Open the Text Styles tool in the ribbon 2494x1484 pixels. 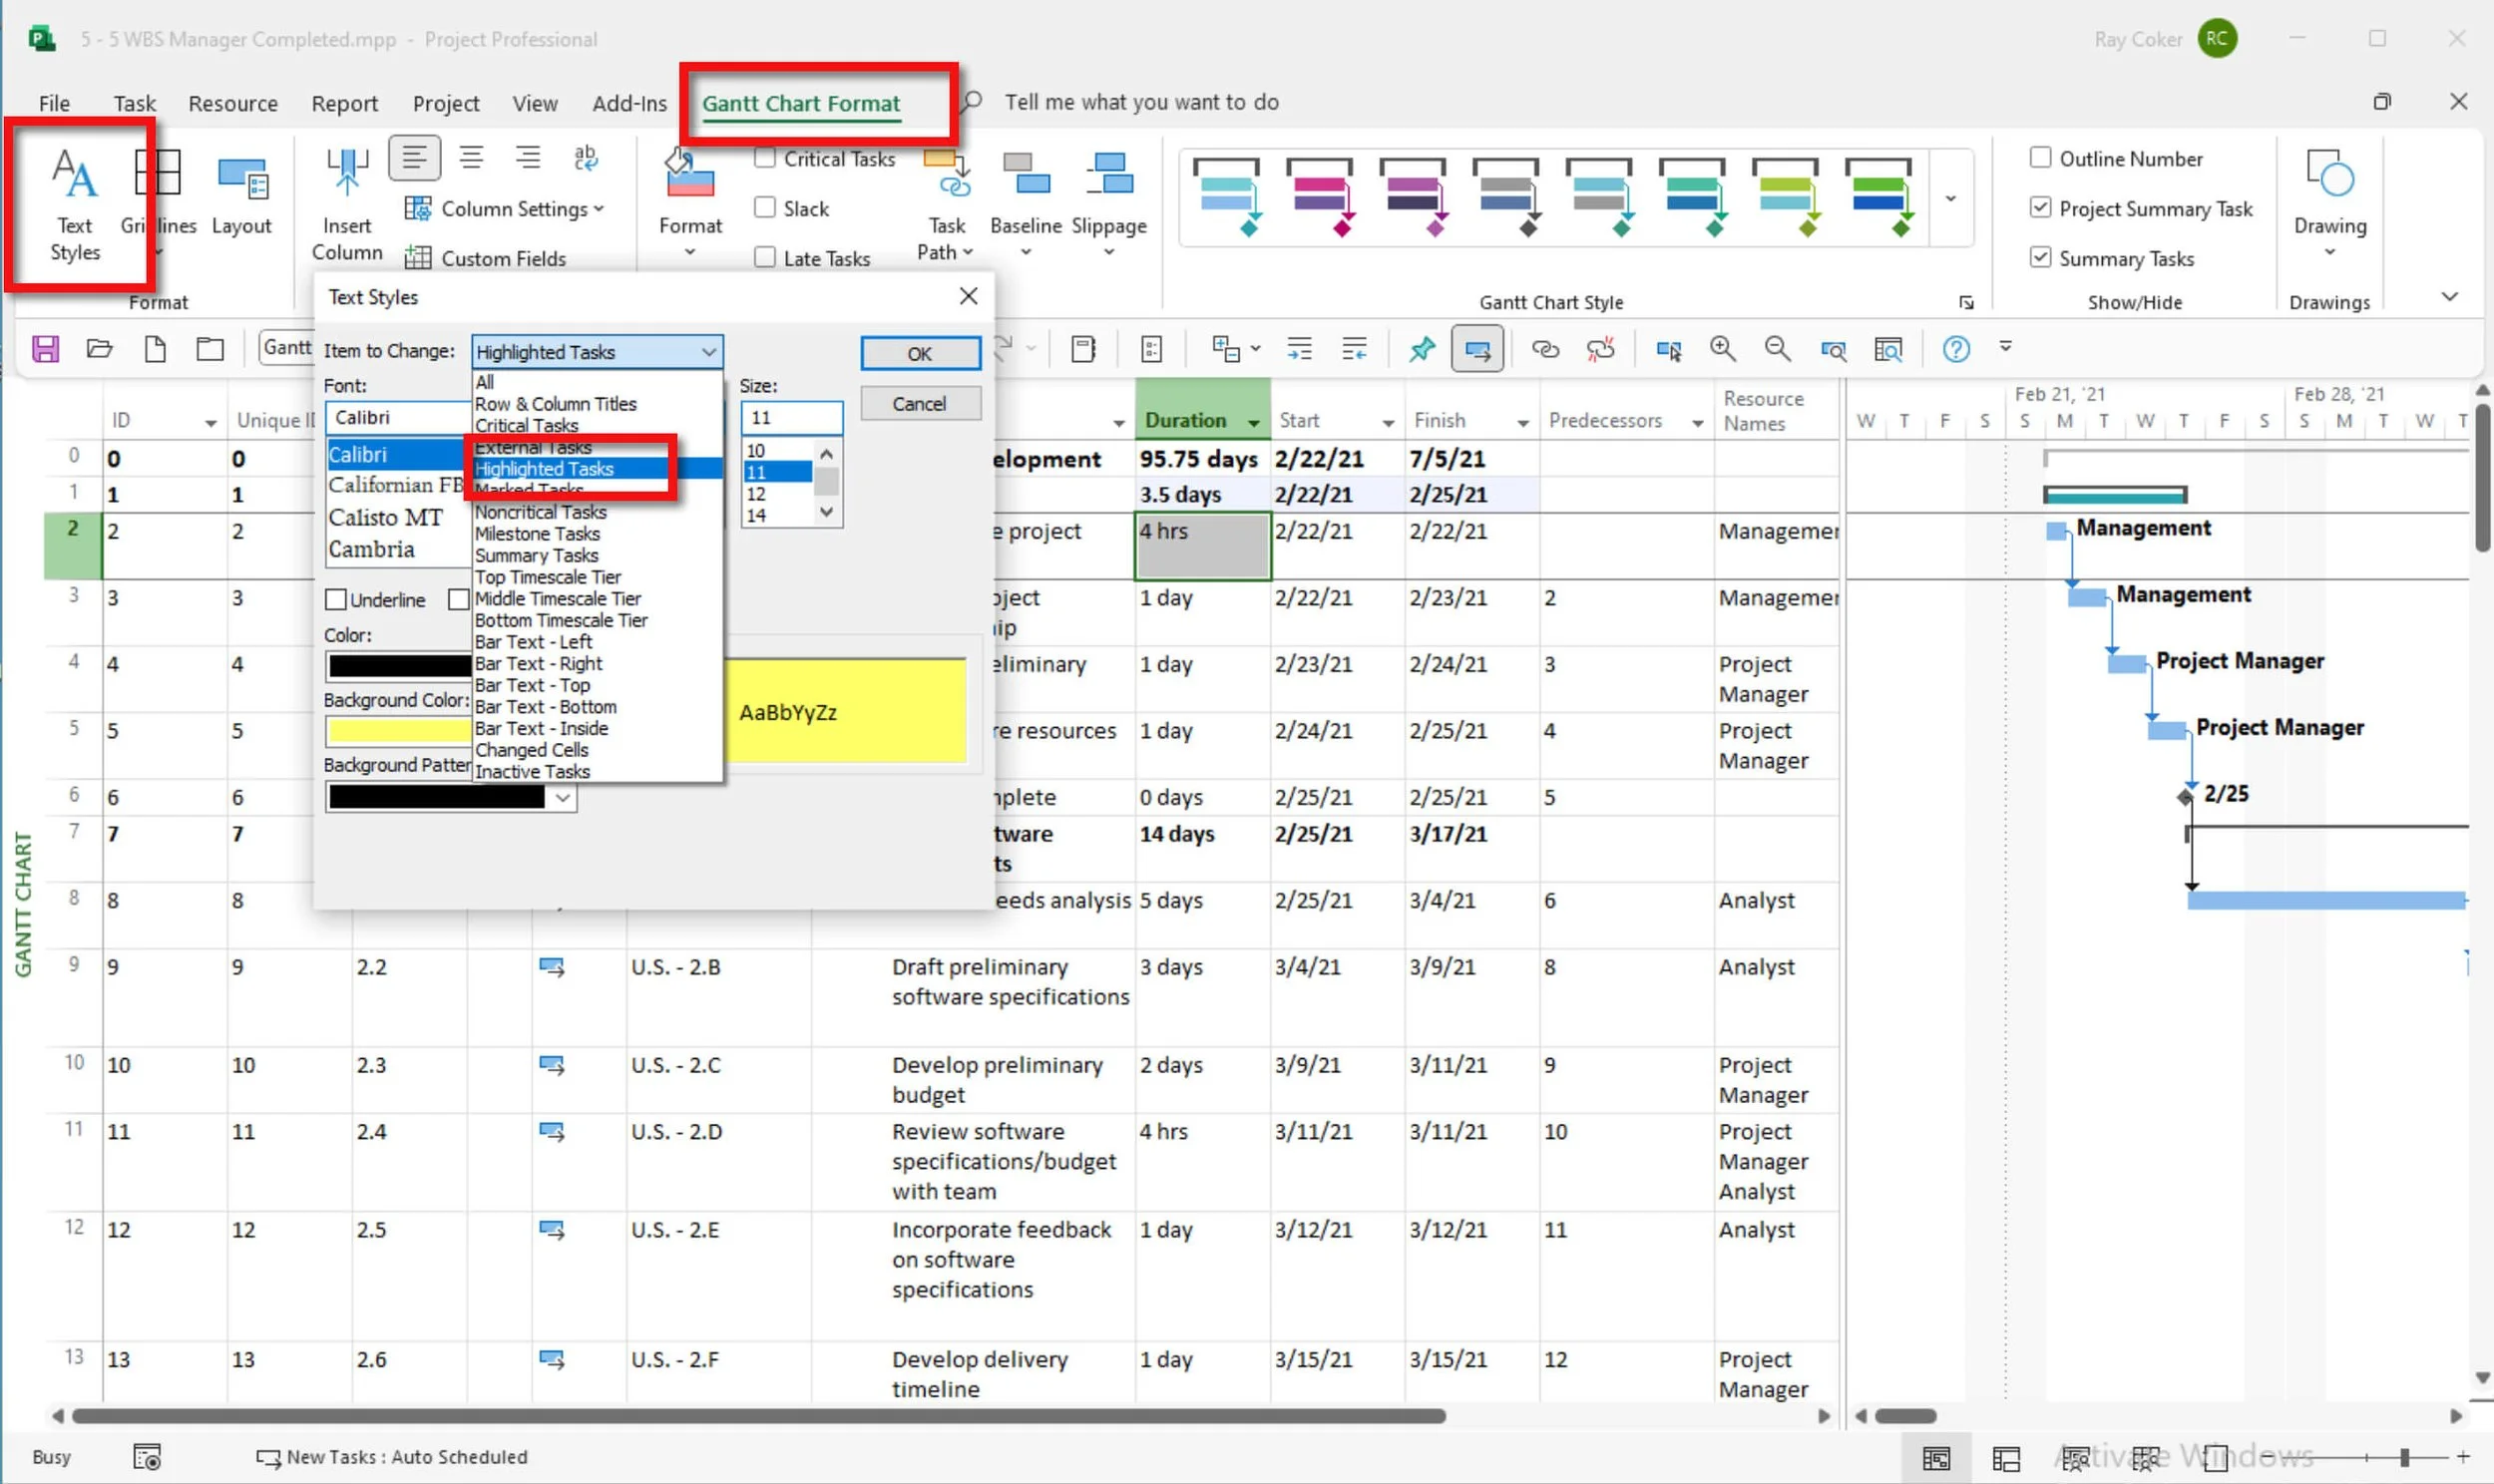pyautogui.click(x=75, y=204)
